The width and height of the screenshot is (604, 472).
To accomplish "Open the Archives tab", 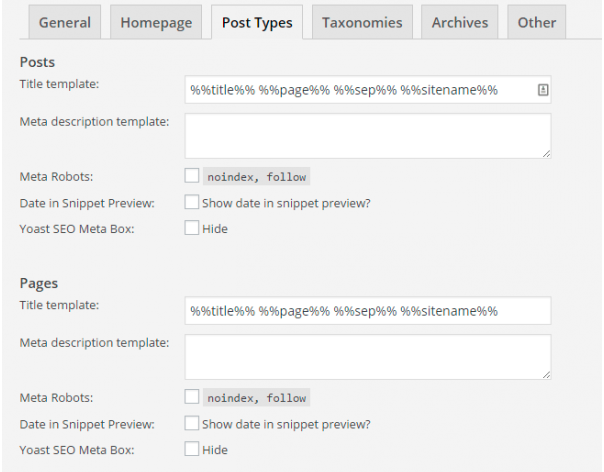I will point(460,23).
